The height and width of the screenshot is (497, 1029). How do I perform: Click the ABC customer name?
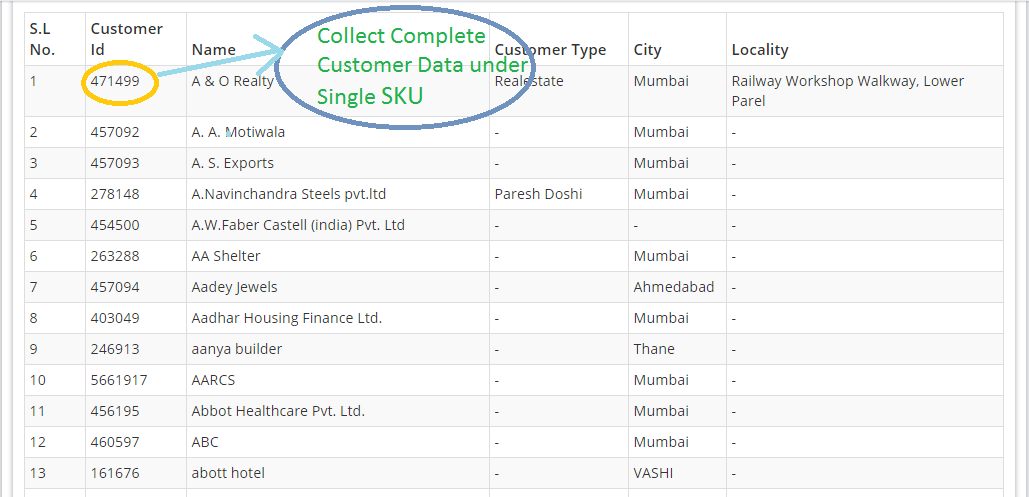pyautogui.click(x=205, y=442)
